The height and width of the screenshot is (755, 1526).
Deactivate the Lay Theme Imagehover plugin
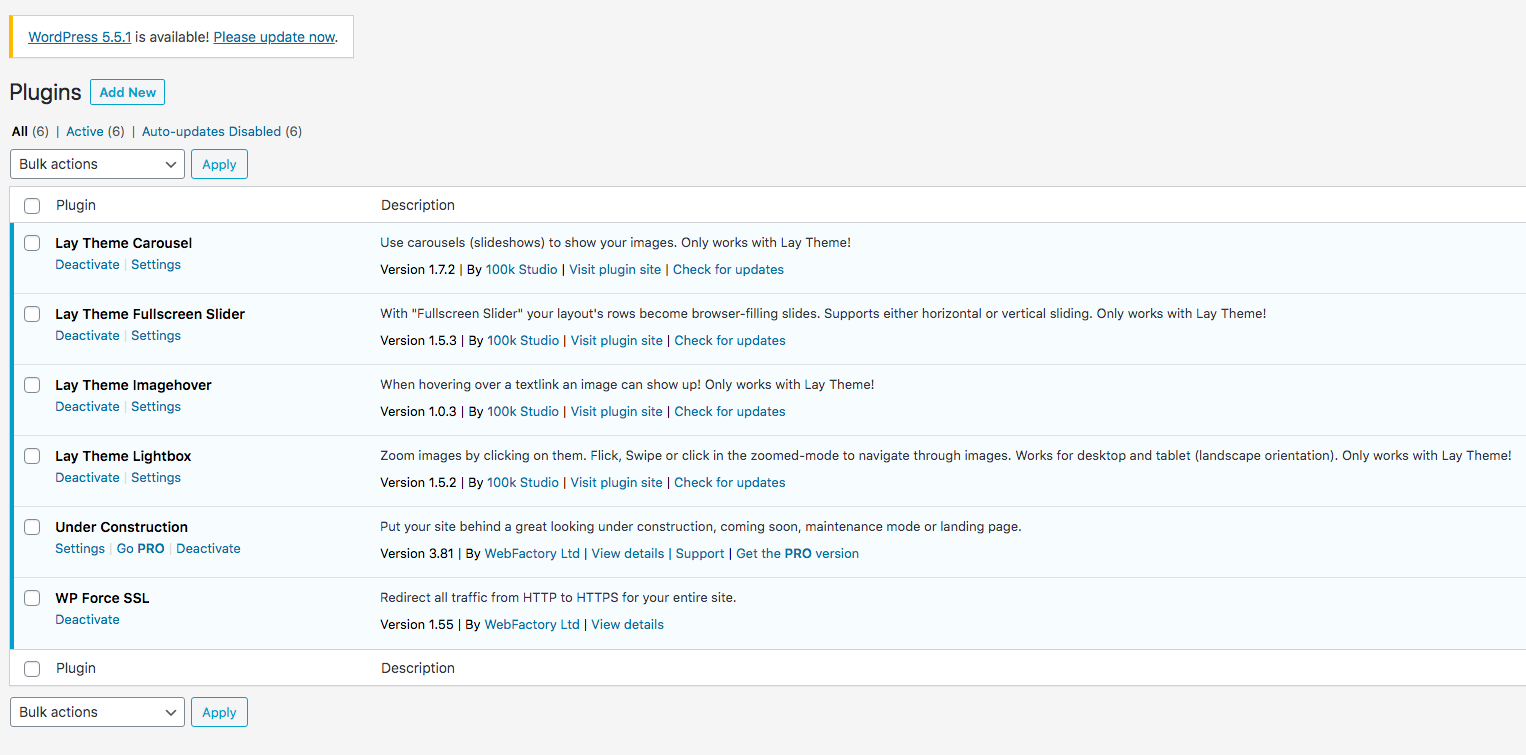click(x=87, y=406)
